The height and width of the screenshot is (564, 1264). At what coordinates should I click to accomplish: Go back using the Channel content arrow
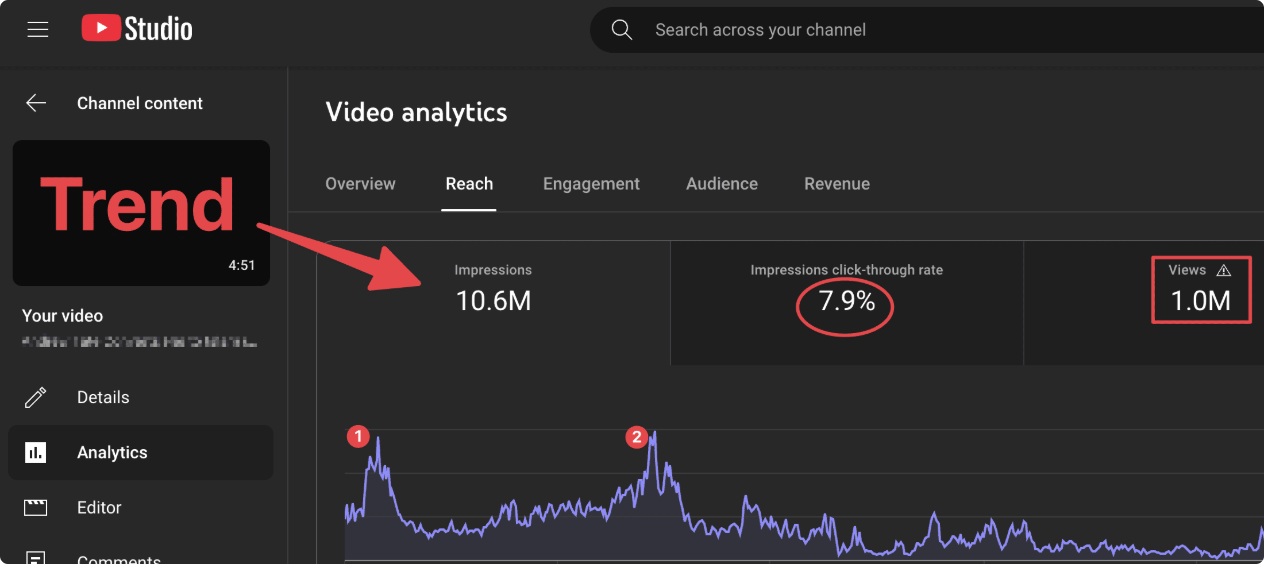tap(36, 103)
